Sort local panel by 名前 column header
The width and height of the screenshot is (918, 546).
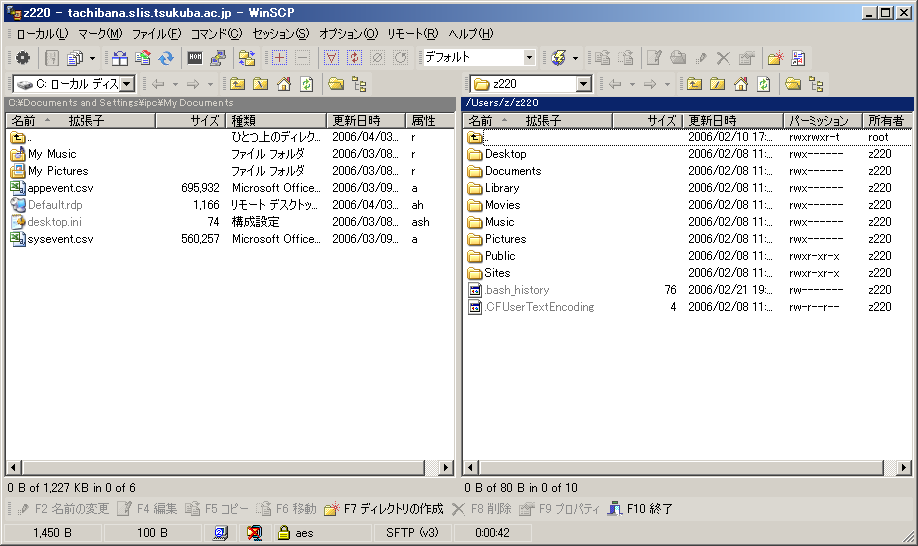pos(81,121)
